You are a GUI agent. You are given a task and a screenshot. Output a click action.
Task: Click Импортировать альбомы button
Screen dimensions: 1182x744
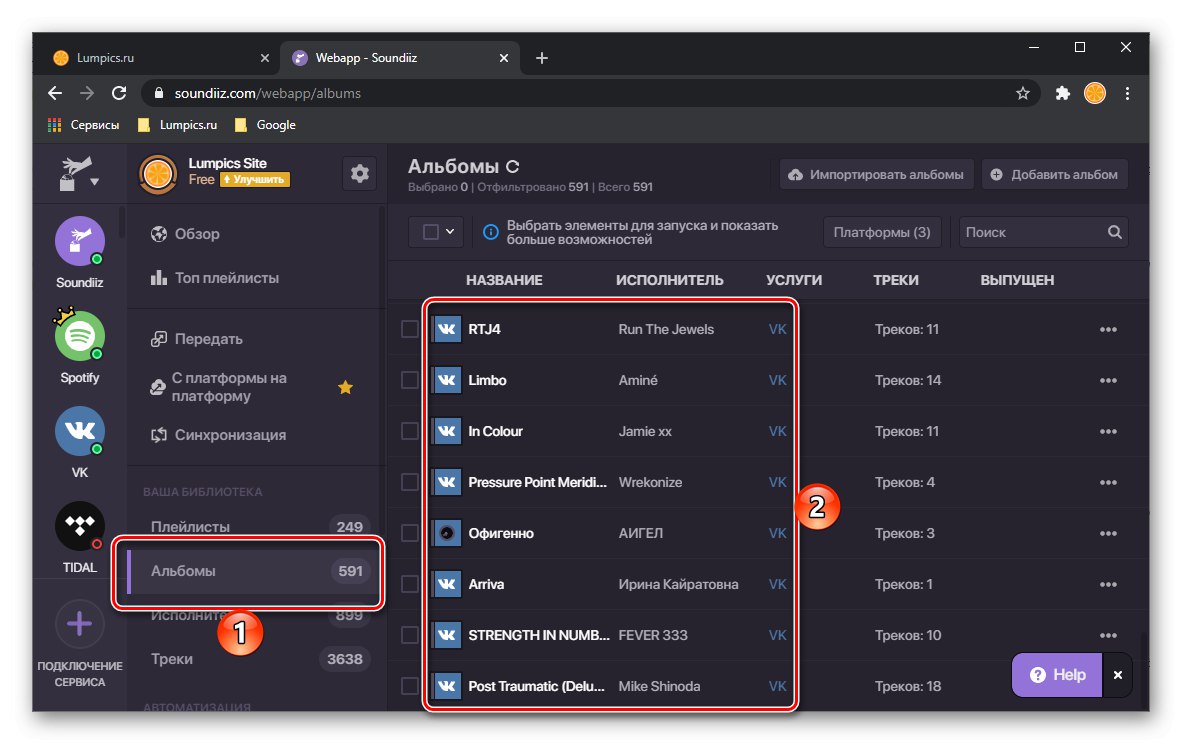coord(876,174)
